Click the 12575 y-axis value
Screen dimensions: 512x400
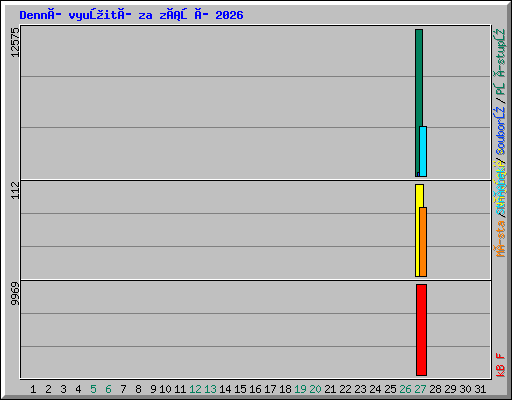15,42
